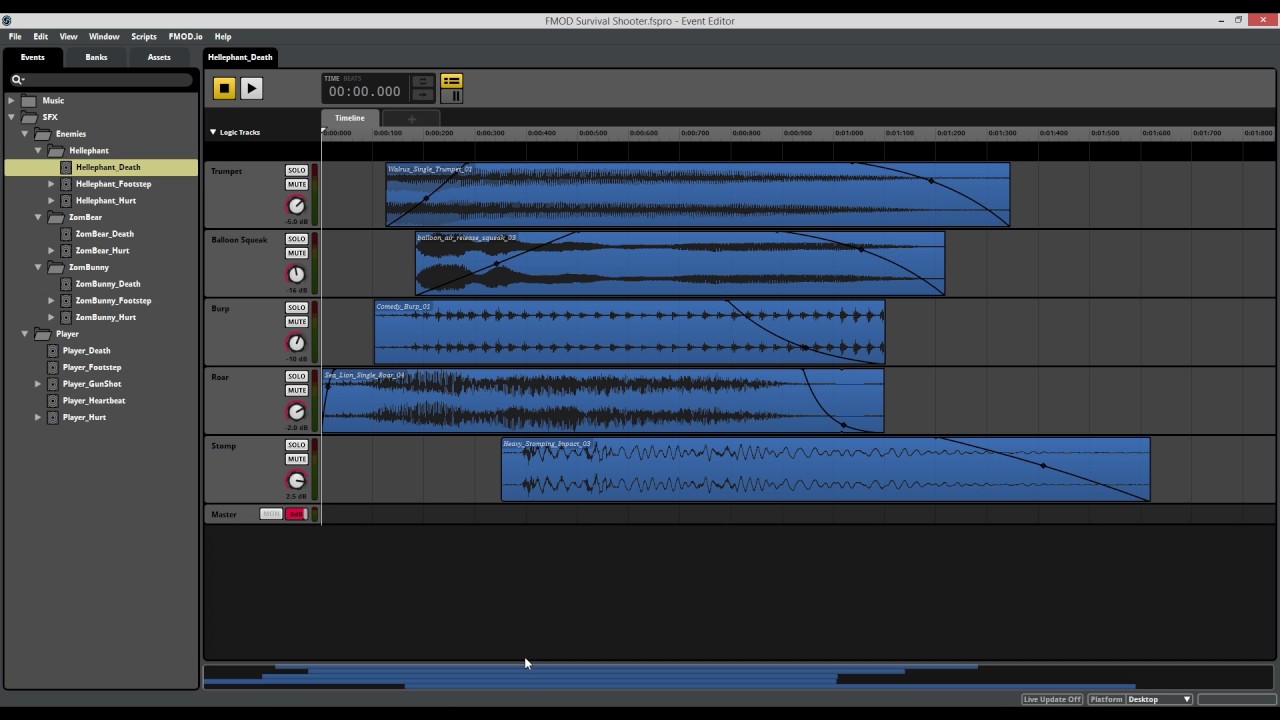
Task: Open the Edit menu
Action: [40, 36]
